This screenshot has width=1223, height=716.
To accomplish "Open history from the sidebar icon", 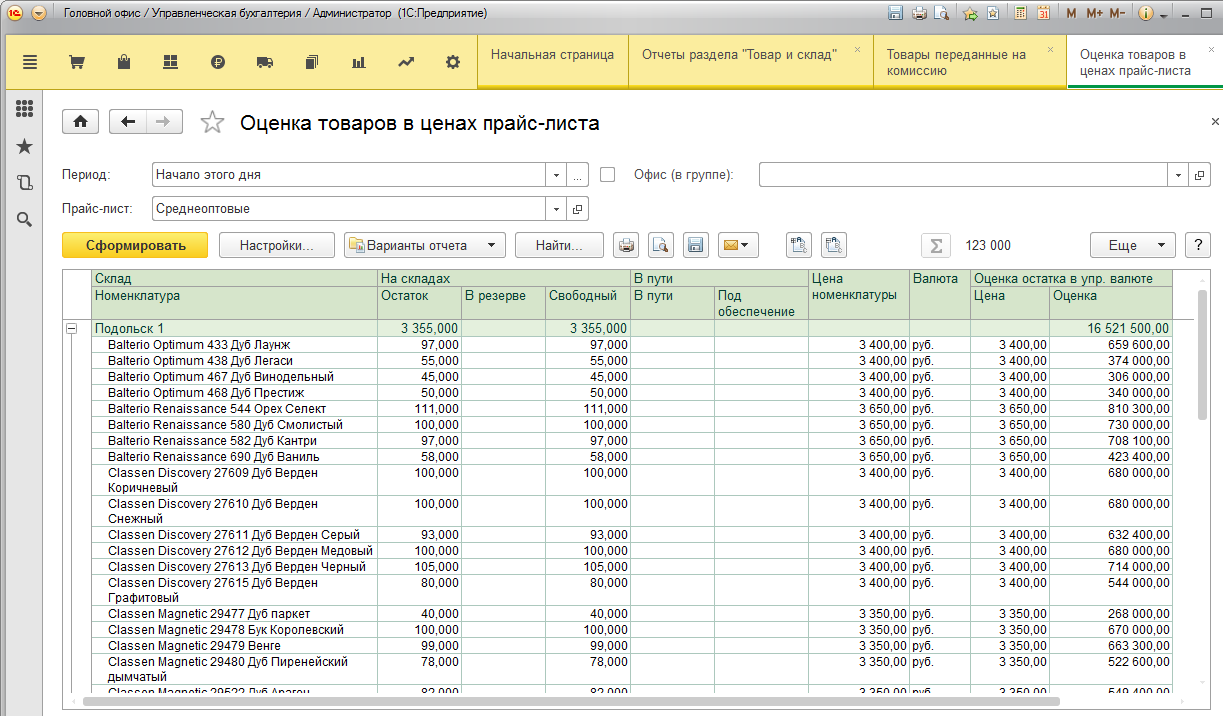I will (x=25, y=182).
